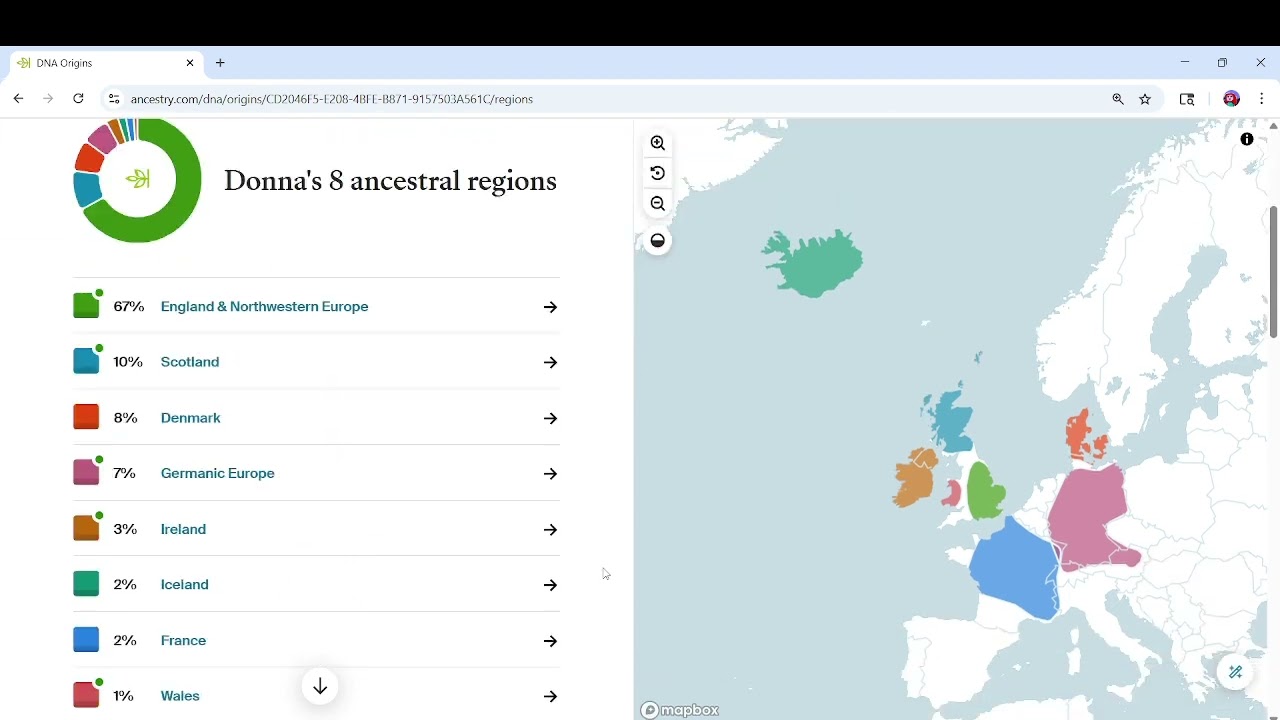
Task: Open Wales region arrow
Action: [x=550, y=696]
